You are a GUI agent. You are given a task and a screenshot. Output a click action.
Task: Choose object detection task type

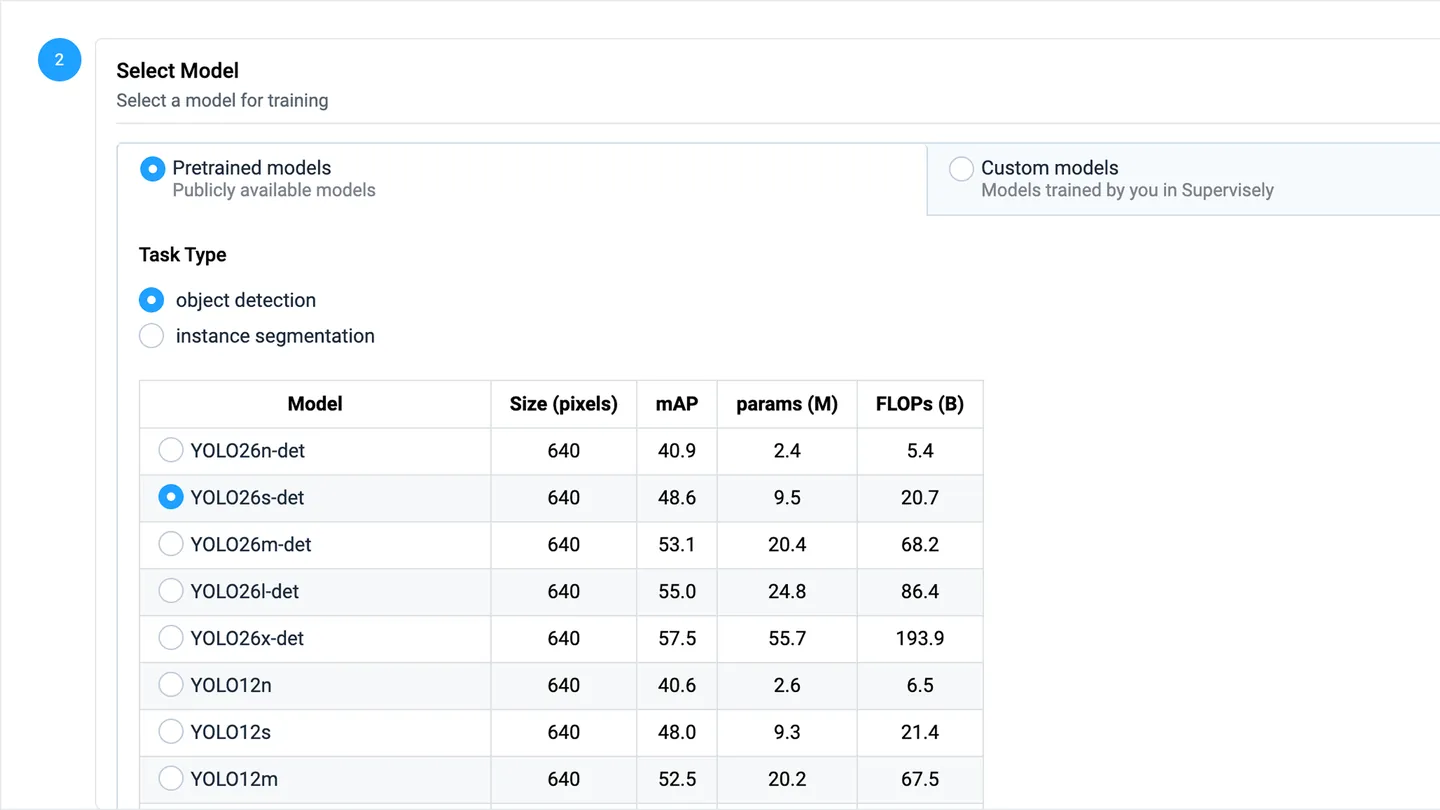coord(151,300)
